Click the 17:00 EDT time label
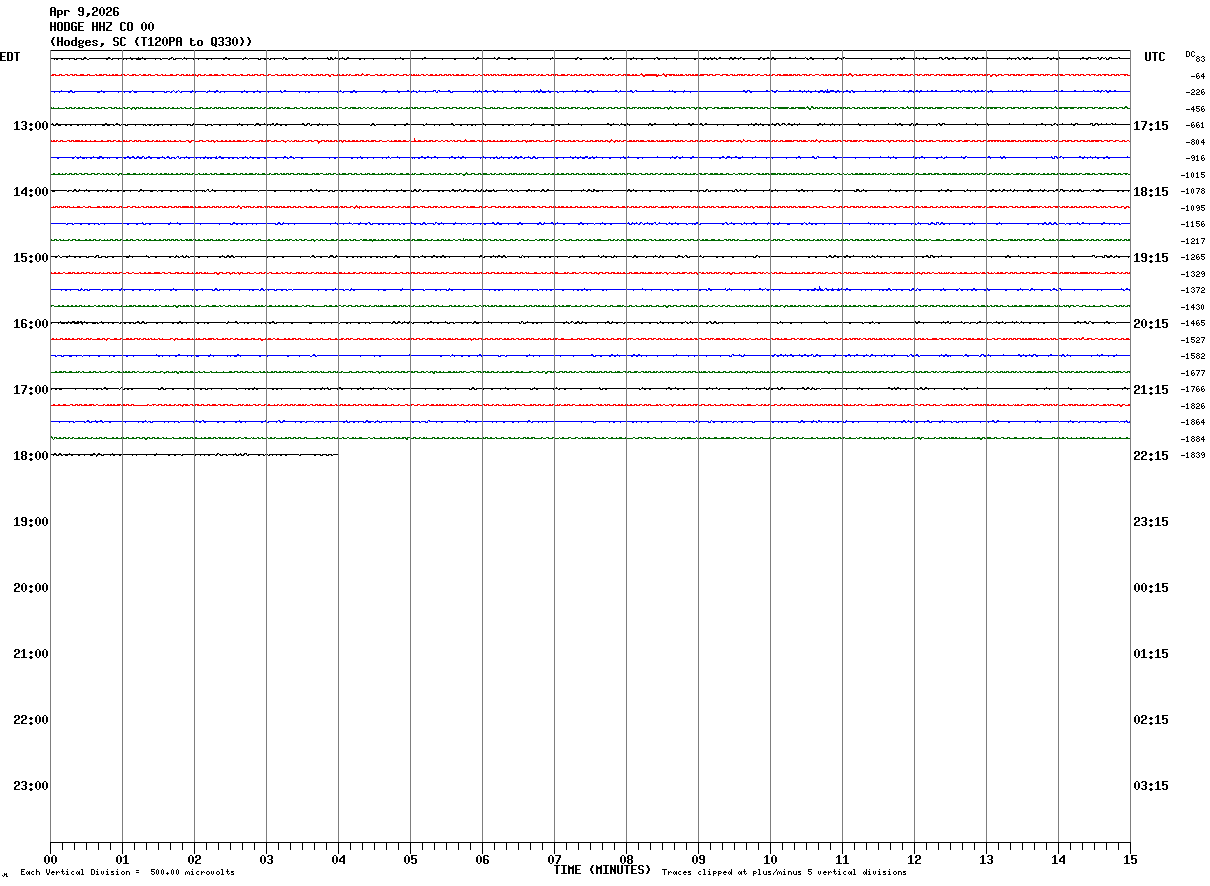1210x886 pixels. pos(30,390)
